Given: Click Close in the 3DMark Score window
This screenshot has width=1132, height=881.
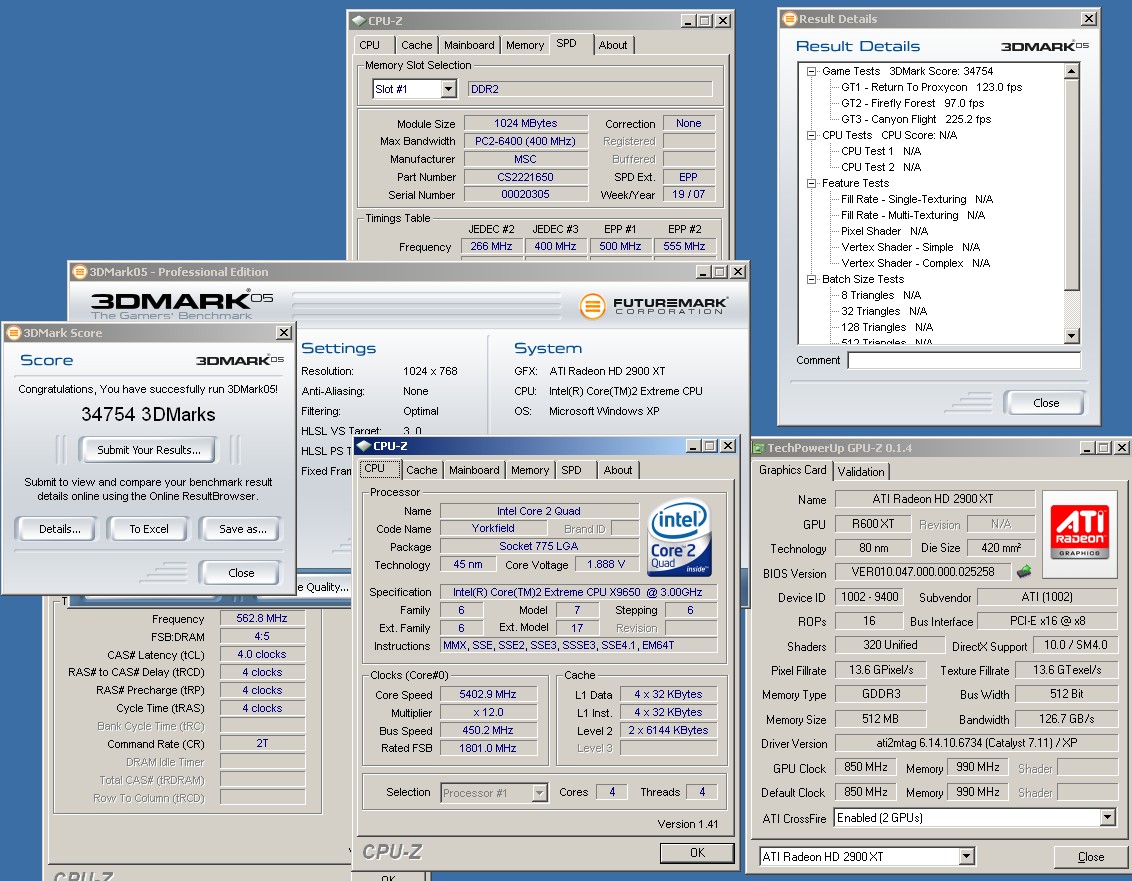Looking at the screenshot, I should [241, 573].
